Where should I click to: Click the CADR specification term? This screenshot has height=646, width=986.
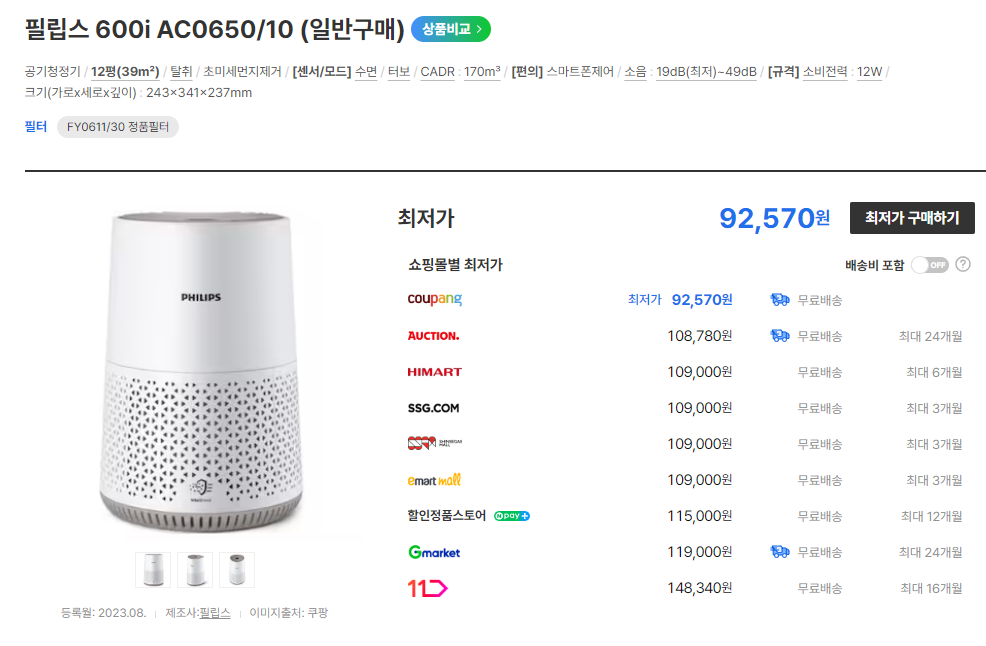click(437, 71)
